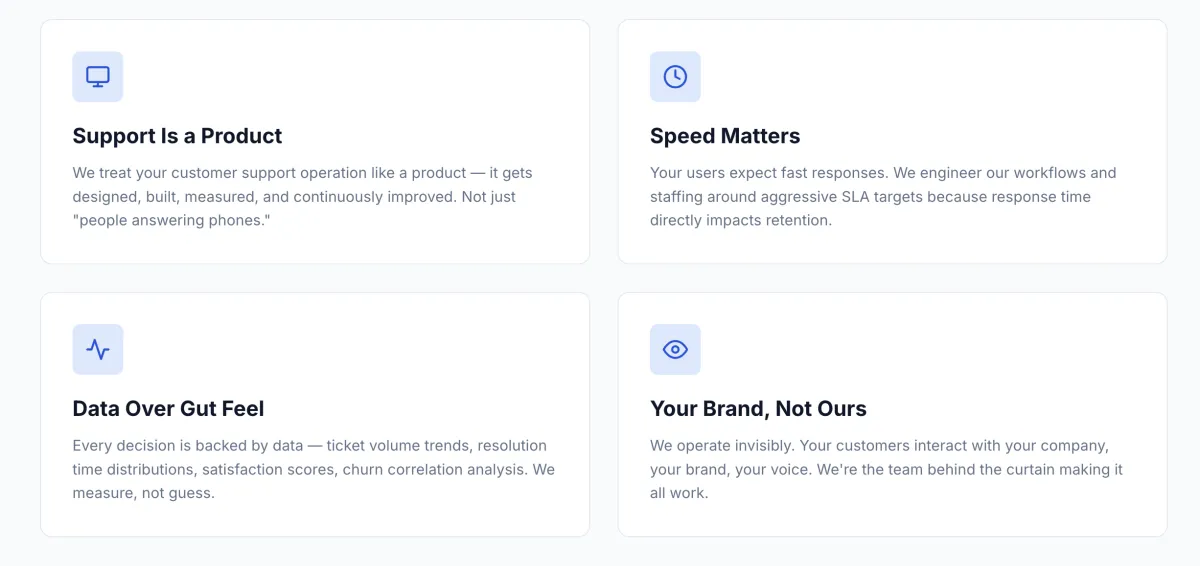Viewport: 1200px width, 566px height.
Task: Click the paragraph starting 'Every decision is backed by data'
Action: click(313, 470)
